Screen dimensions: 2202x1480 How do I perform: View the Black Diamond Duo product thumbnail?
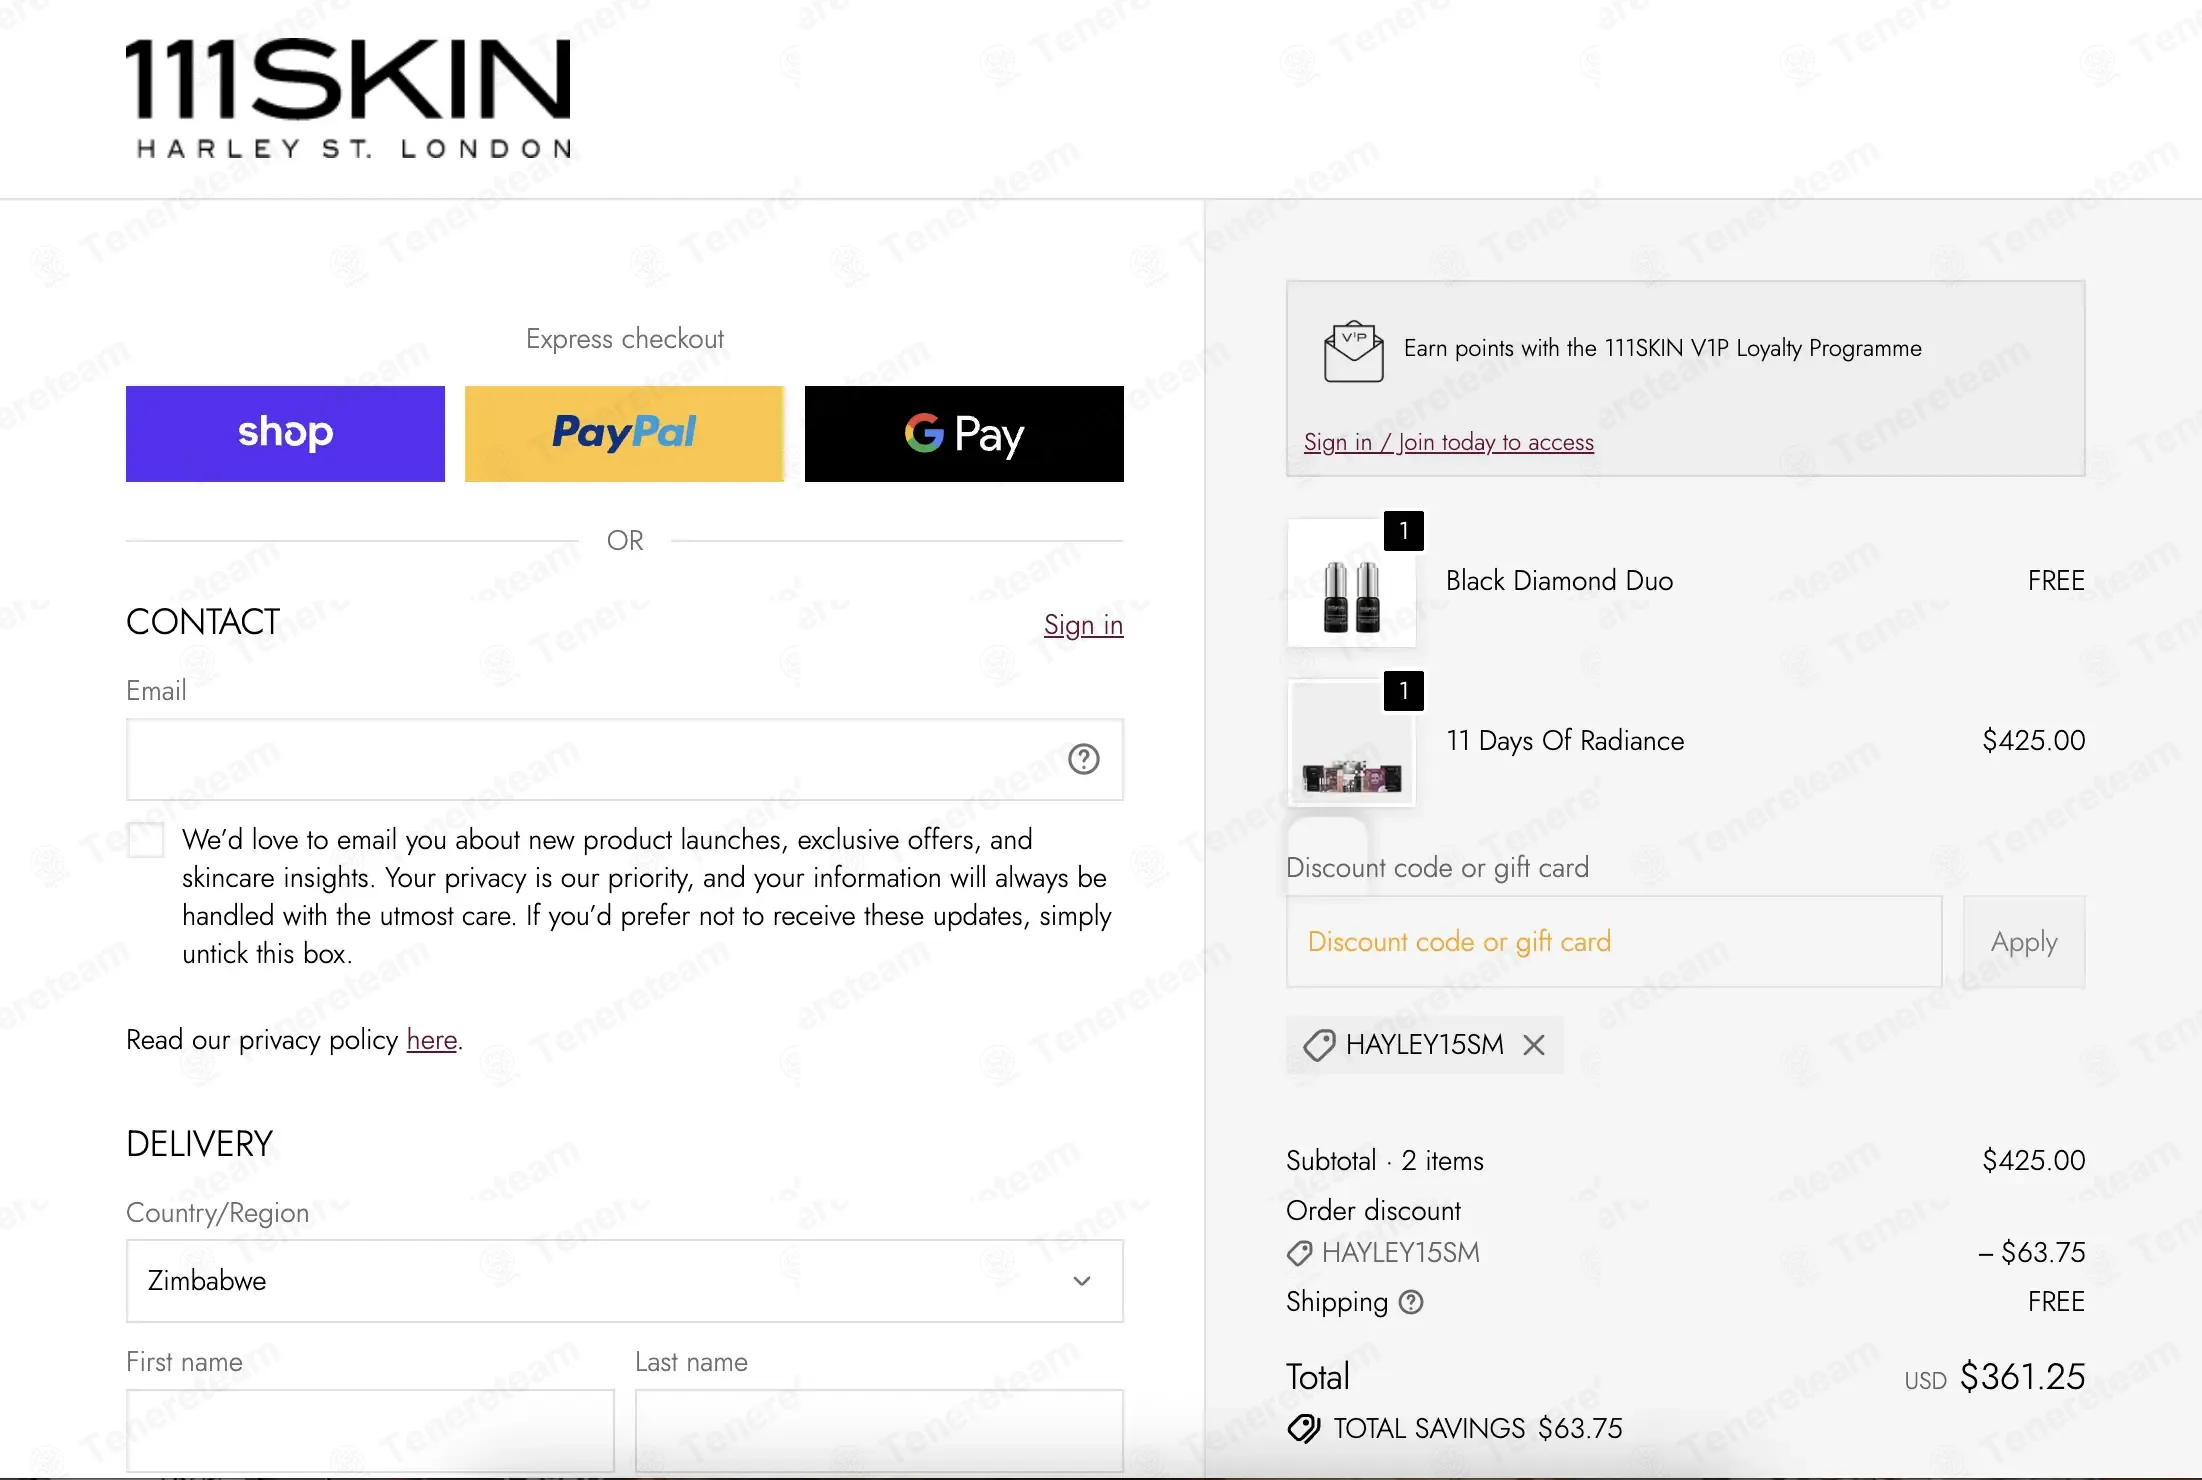(1351, 583)
